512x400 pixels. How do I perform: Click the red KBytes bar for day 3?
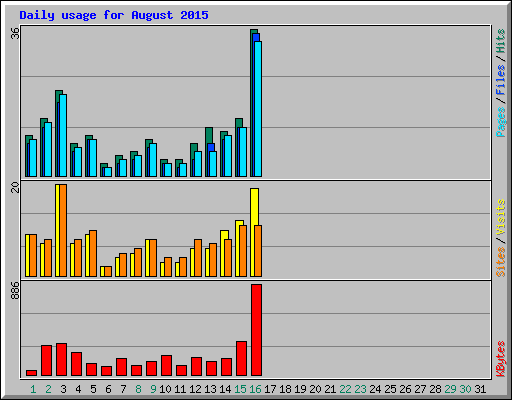[61, 360]
